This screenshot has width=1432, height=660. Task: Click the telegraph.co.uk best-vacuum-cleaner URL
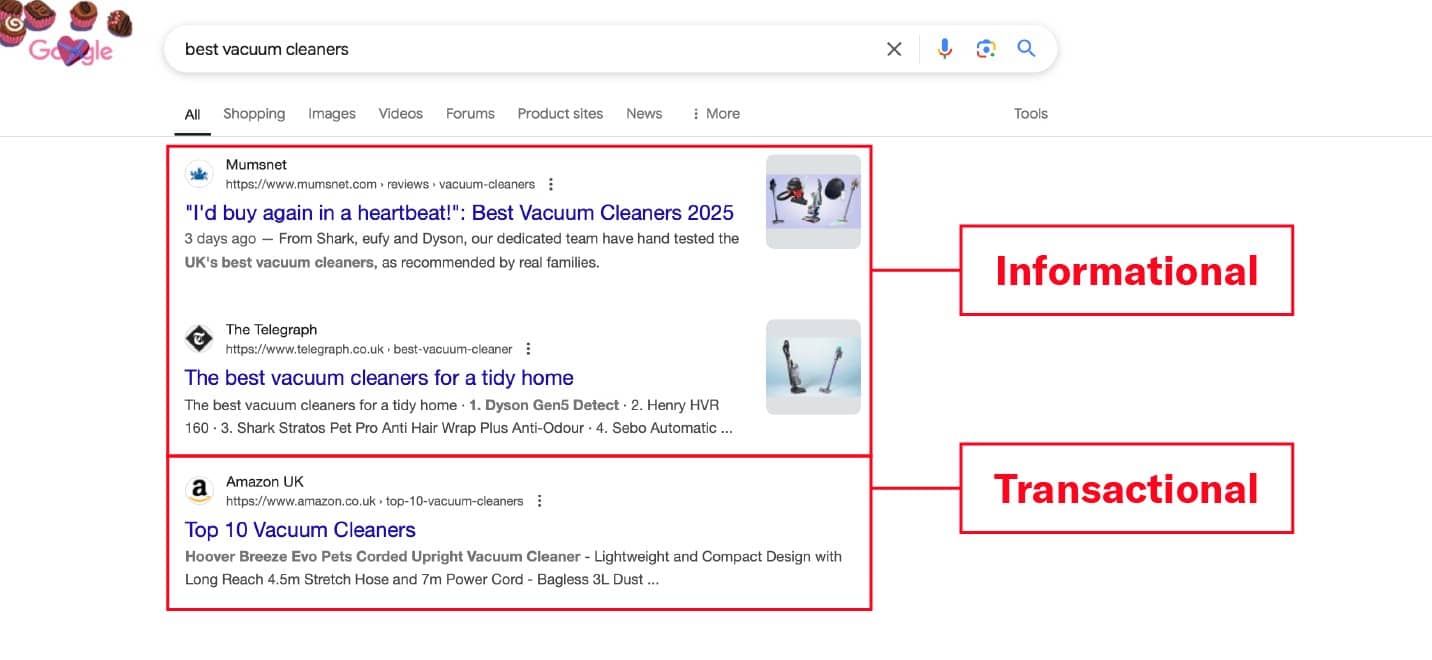coord(369,349)
